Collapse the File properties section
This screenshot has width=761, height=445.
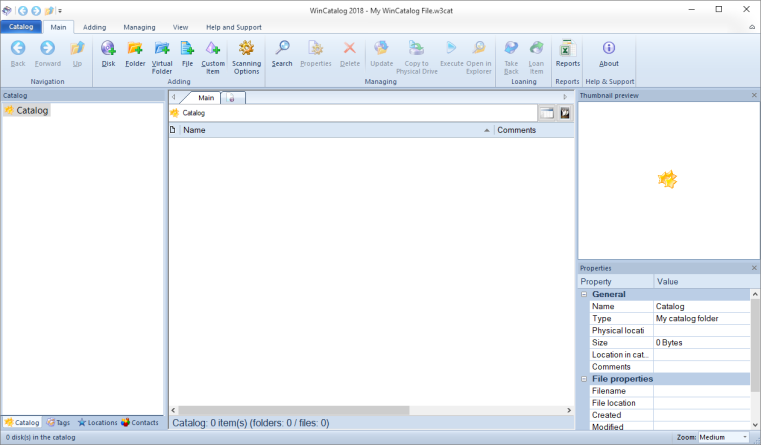pyautogui.click(x=584, y=379)
